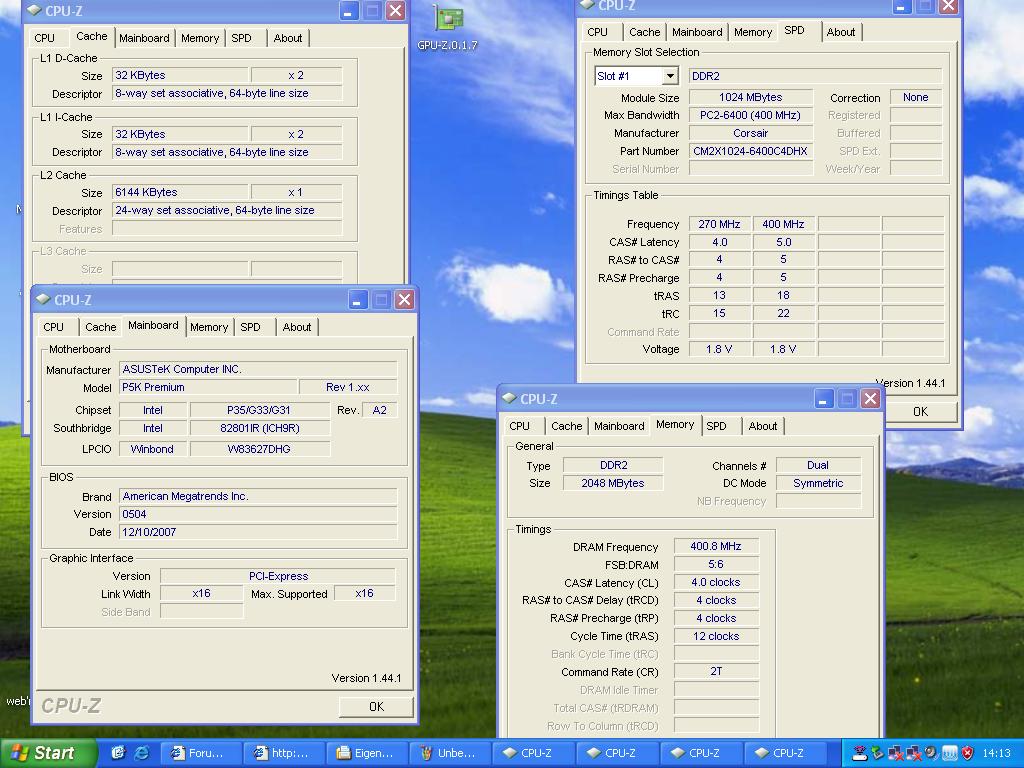Click the 'Corsair' manufacturer value
Screen dimensions: 1024x768
750,133
